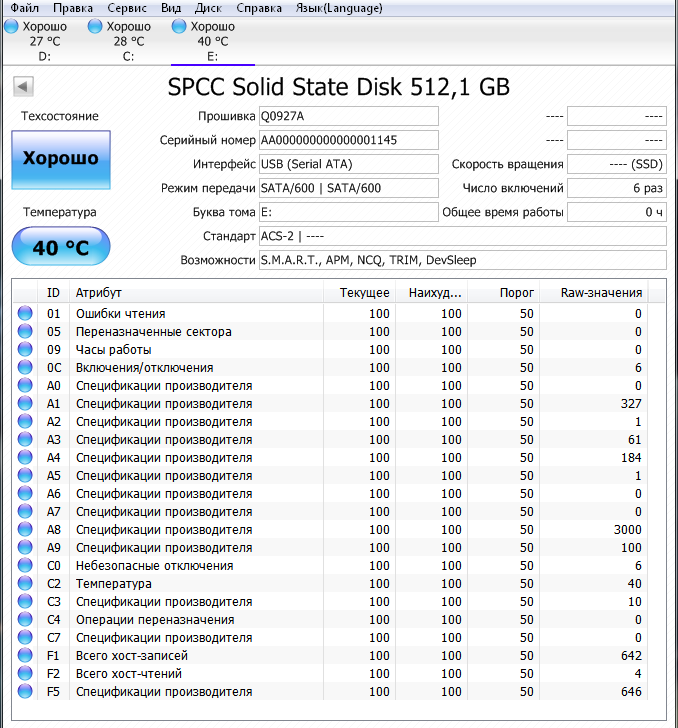
Task: Click status orb for Температура attribute row
Action: coord(25,584)
